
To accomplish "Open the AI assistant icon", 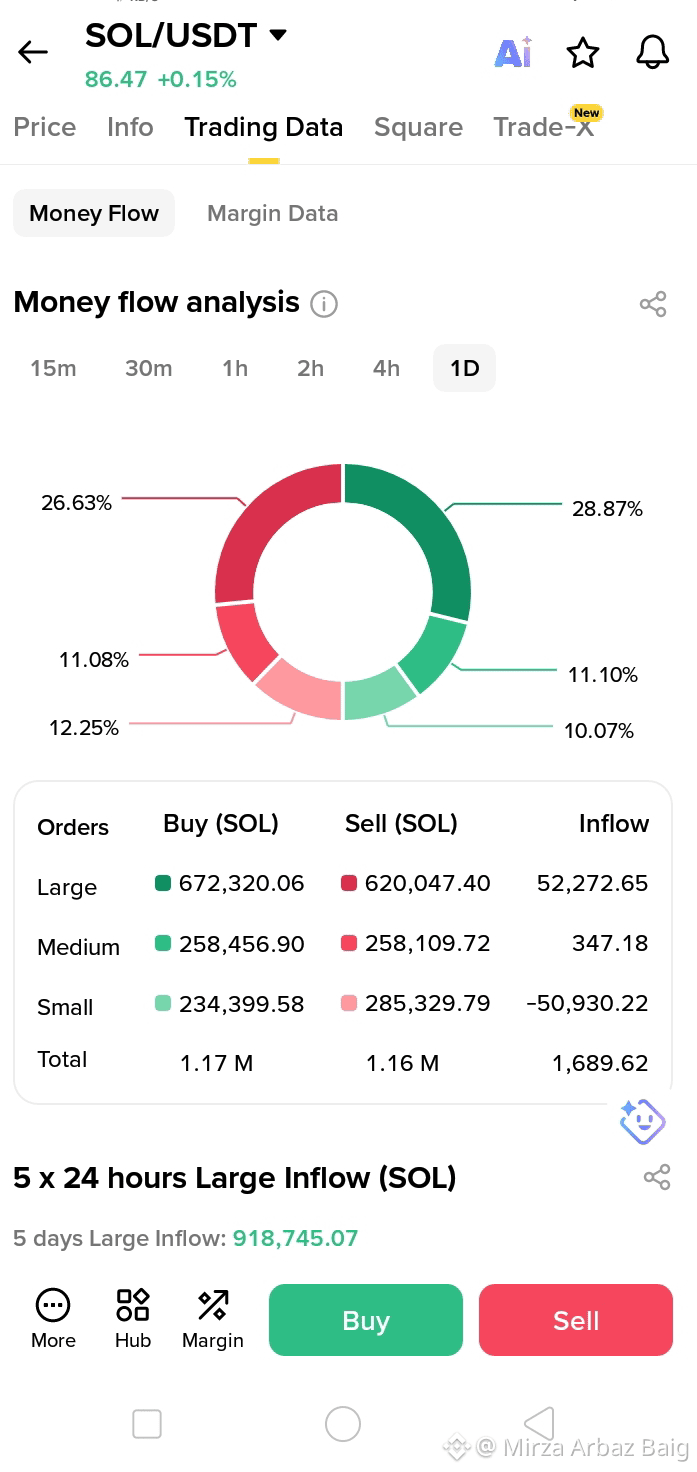I will point(514,52).
